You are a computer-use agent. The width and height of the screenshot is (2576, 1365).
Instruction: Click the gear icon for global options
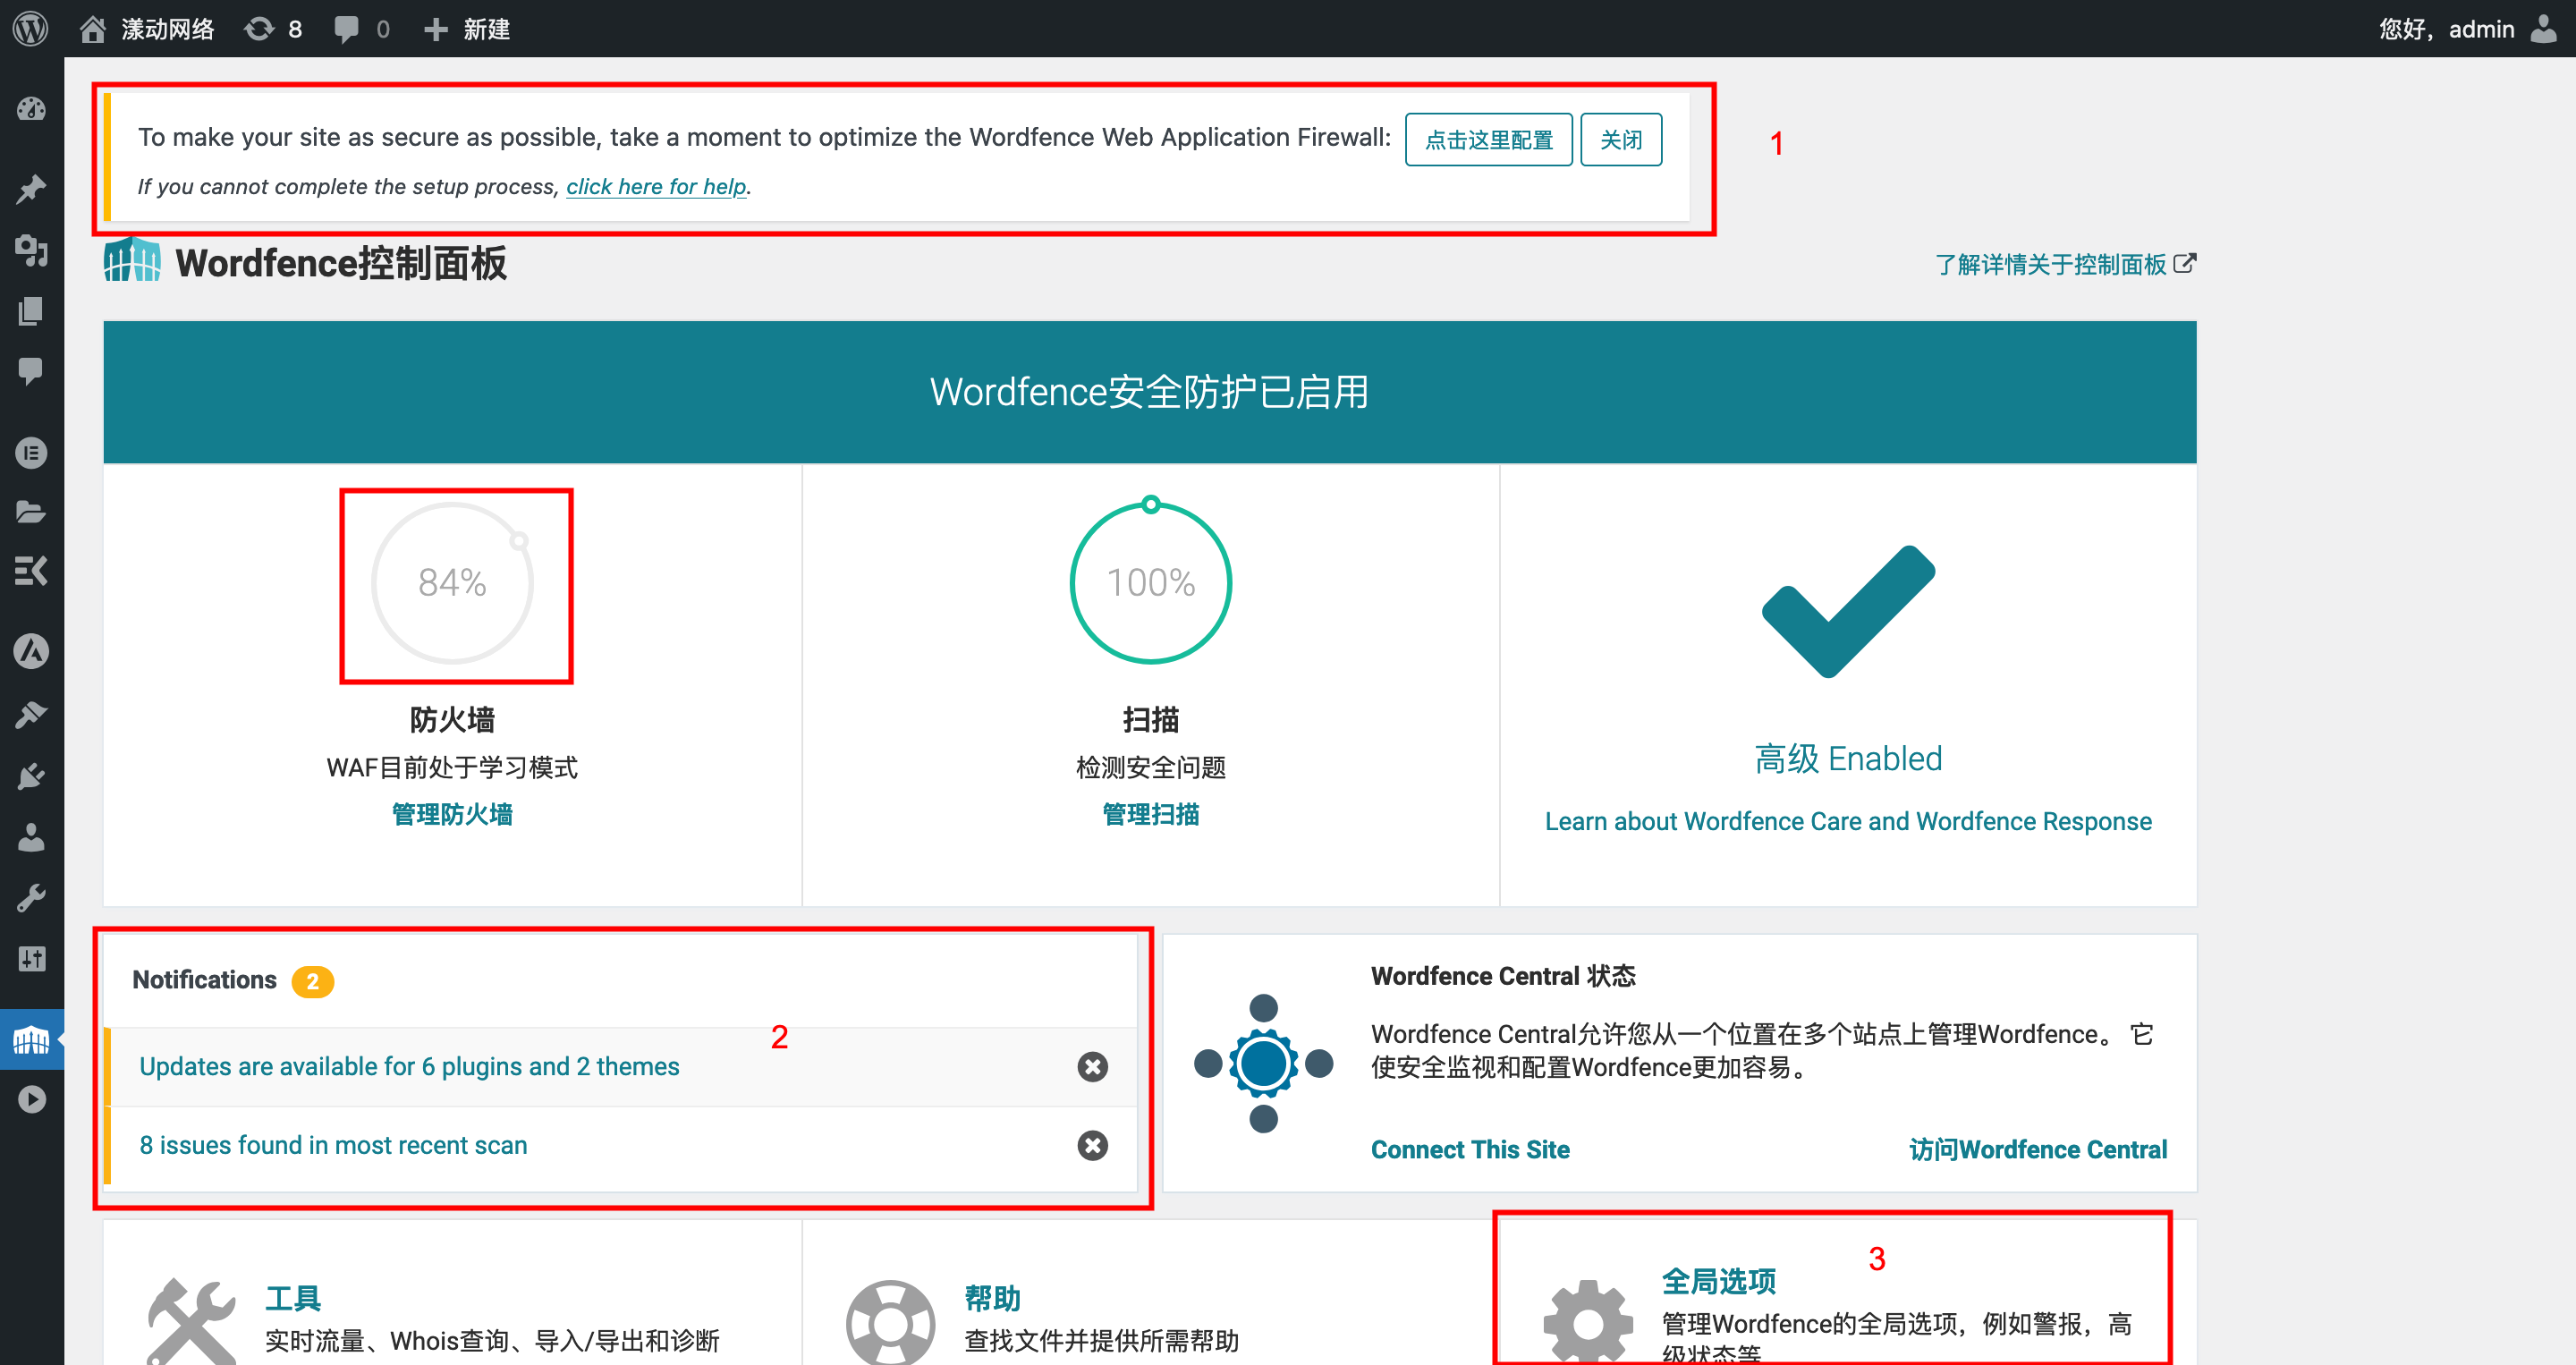(x=1587, y=1321)
